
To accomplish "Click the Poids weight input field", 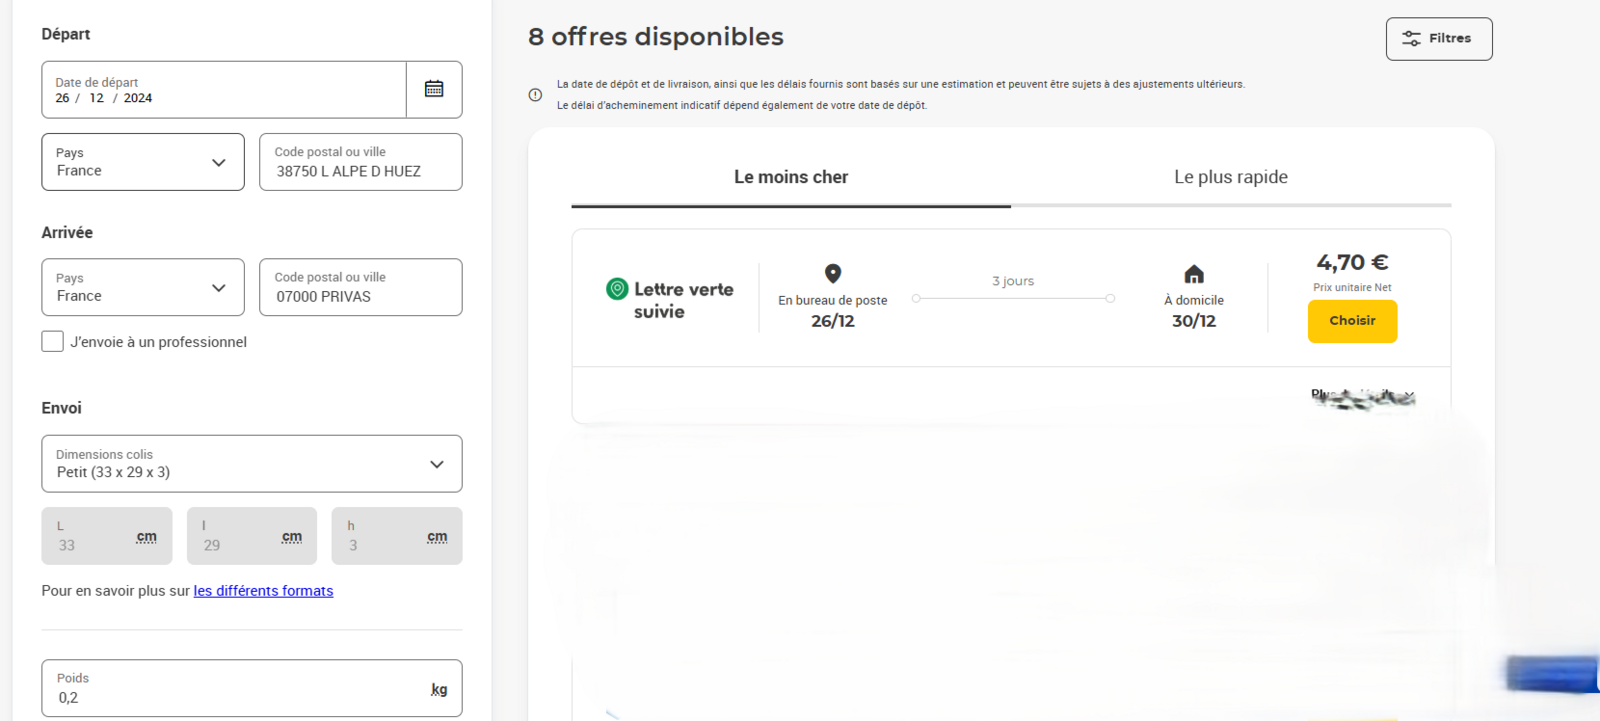I will coord(240,689).
